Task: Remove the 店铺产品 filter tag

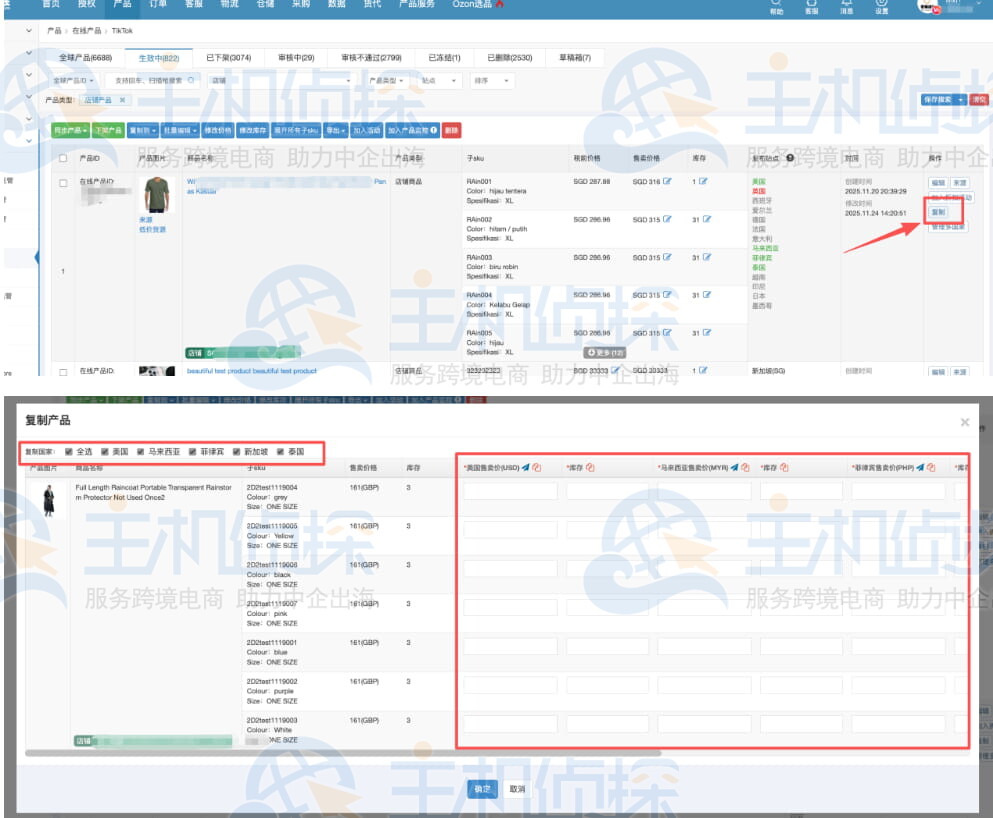Action: click(122, 100)
